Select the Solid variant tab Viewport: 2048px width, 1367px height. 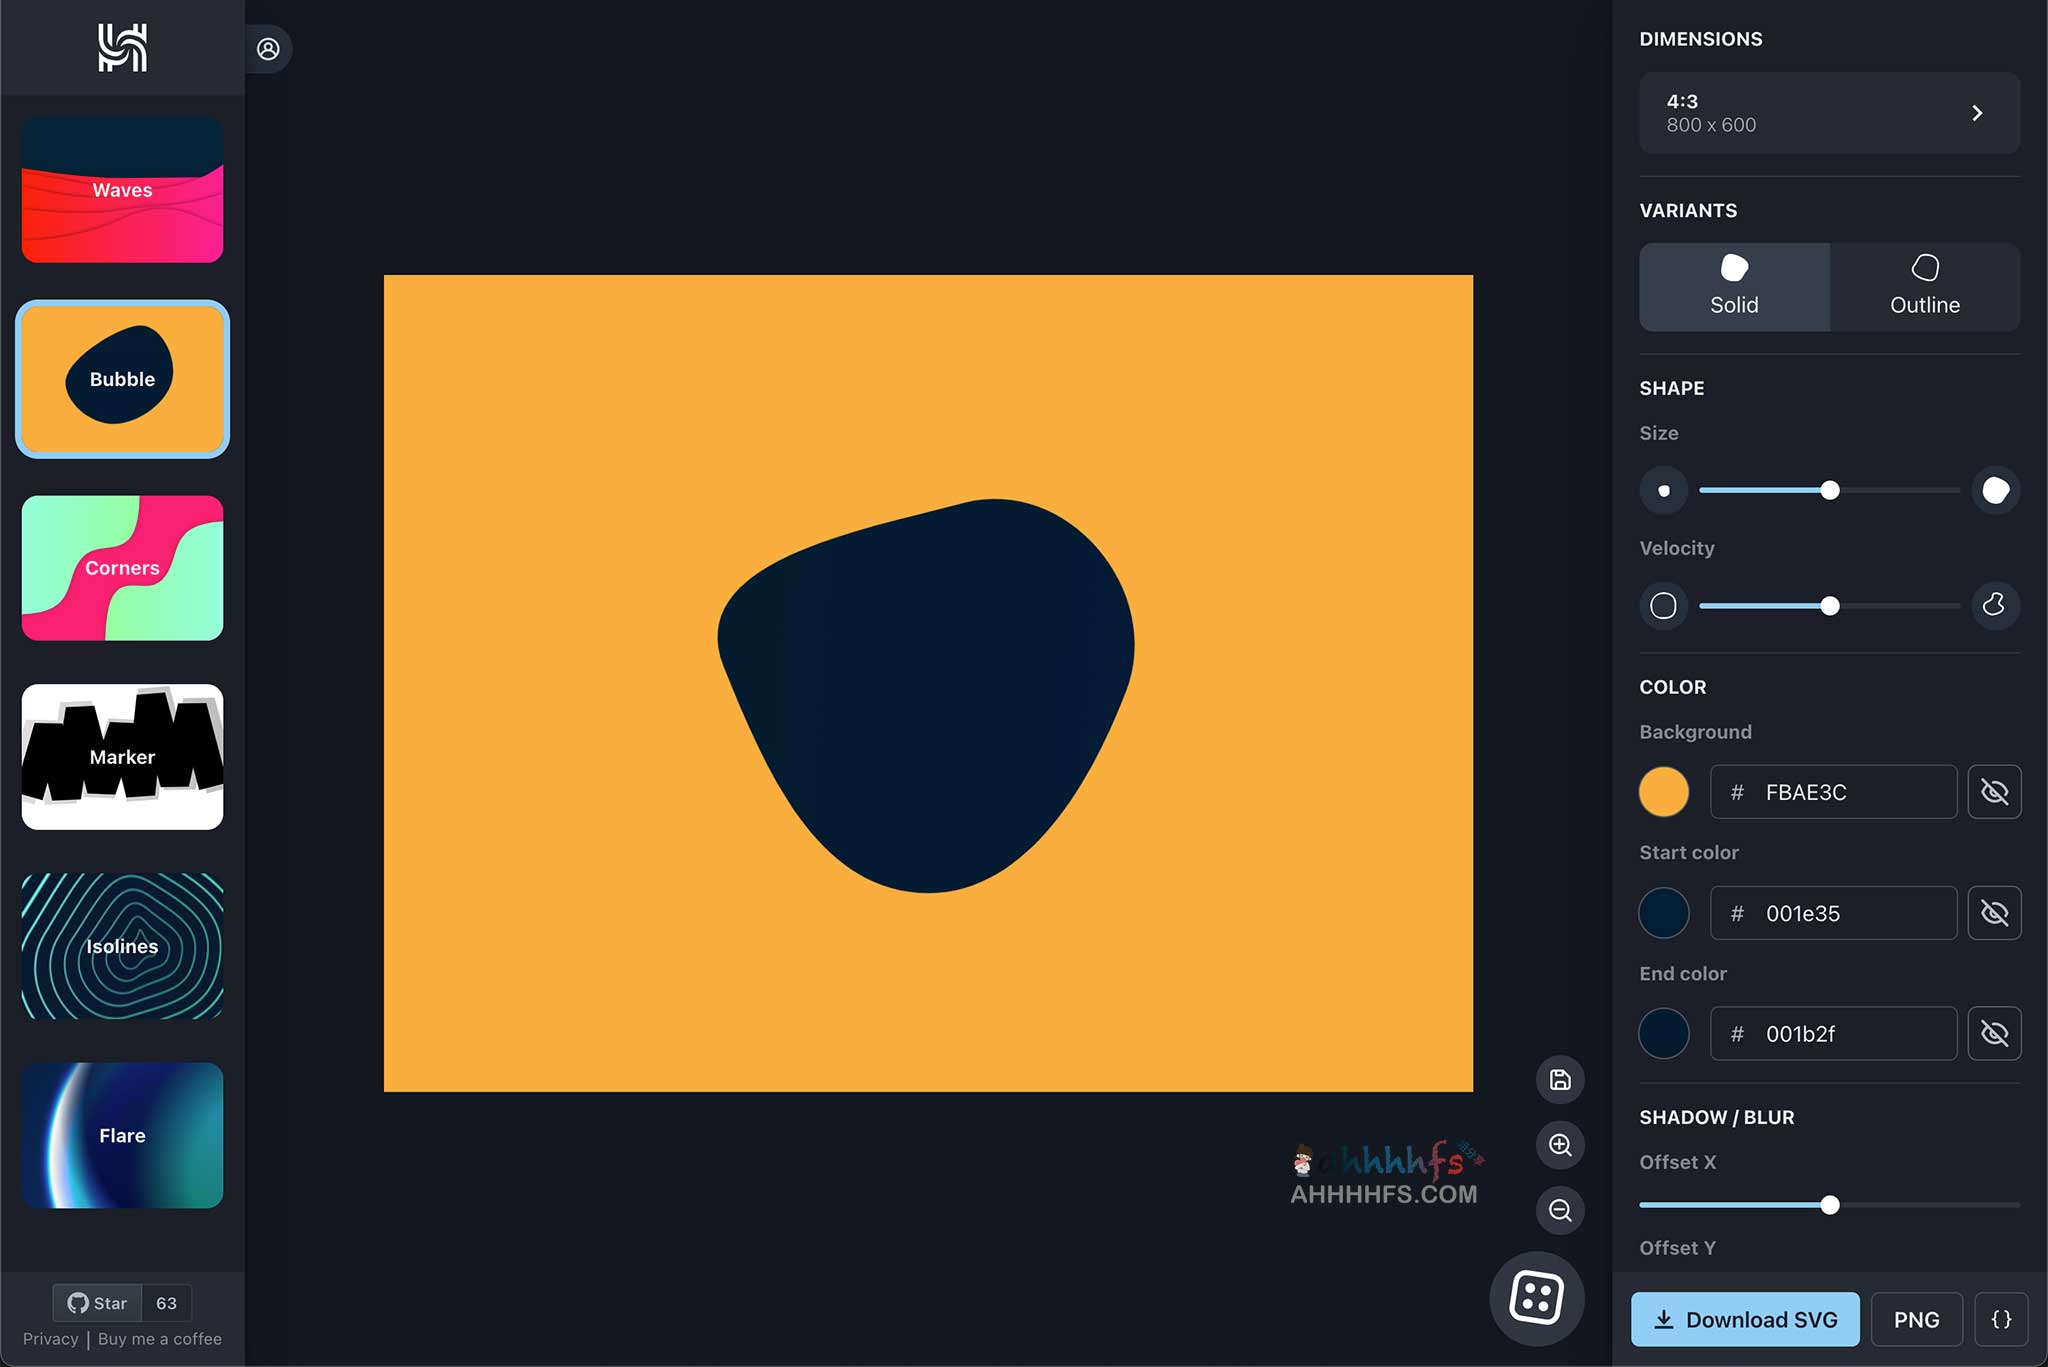click(x=1734, y=287)
